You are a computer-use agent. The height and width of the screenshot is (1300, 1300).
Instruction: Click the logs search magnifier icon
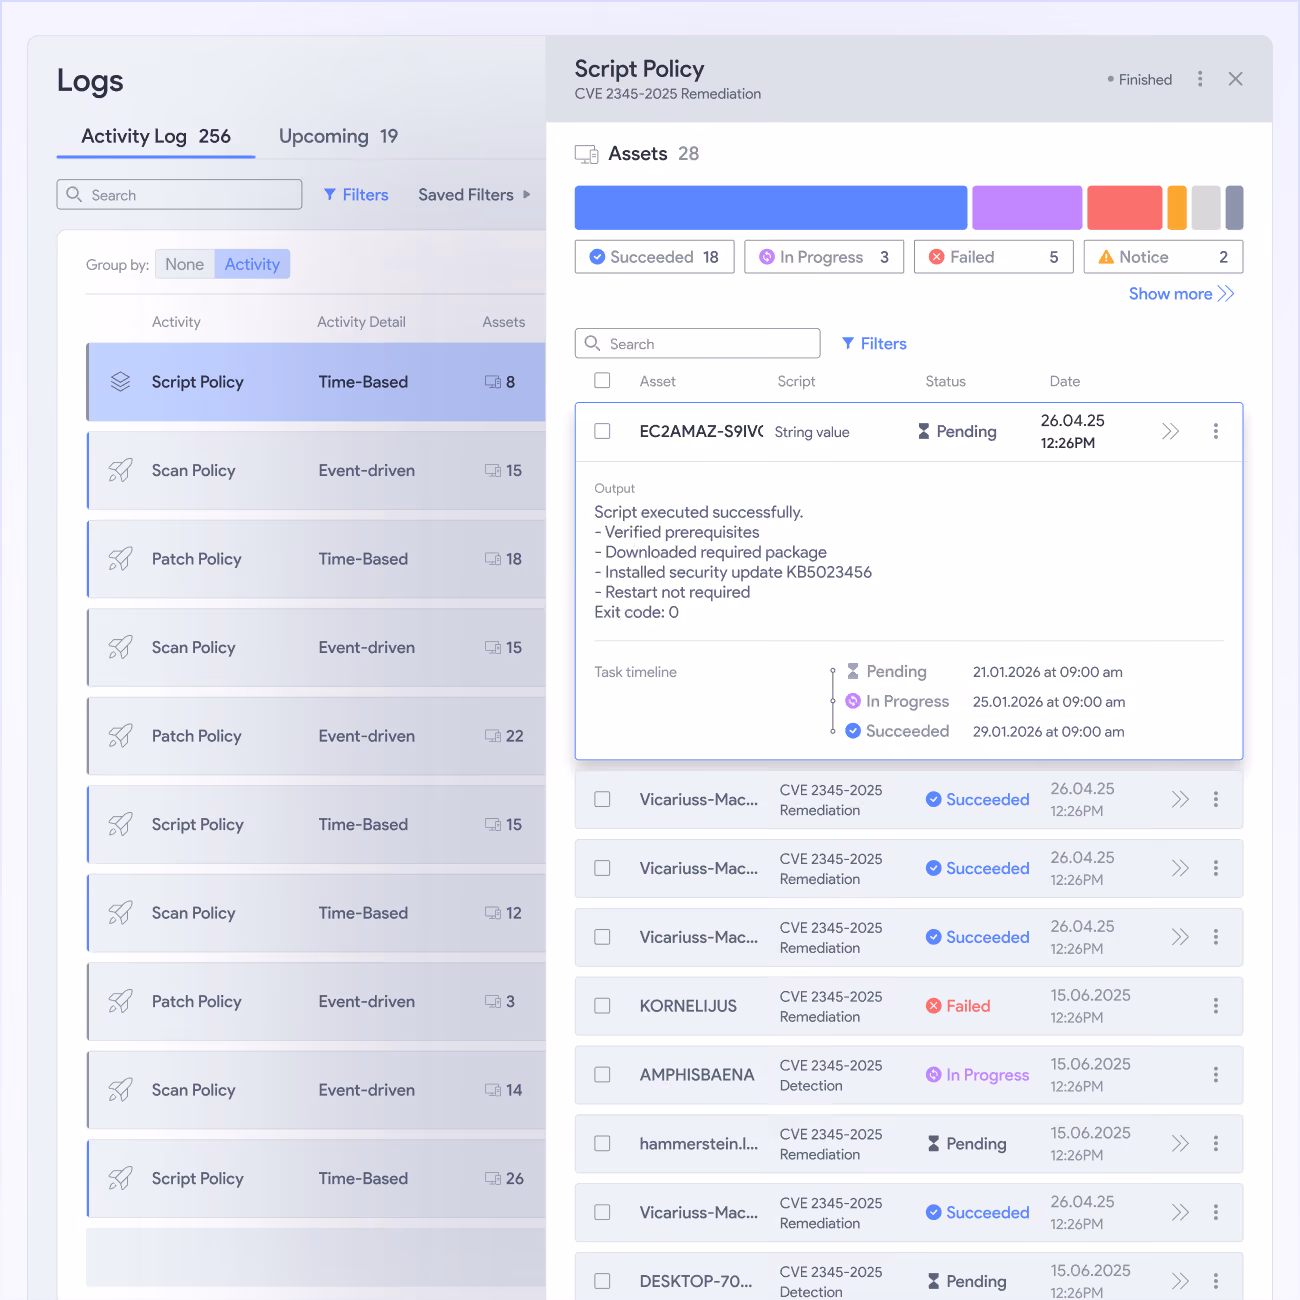coord(74,194)
